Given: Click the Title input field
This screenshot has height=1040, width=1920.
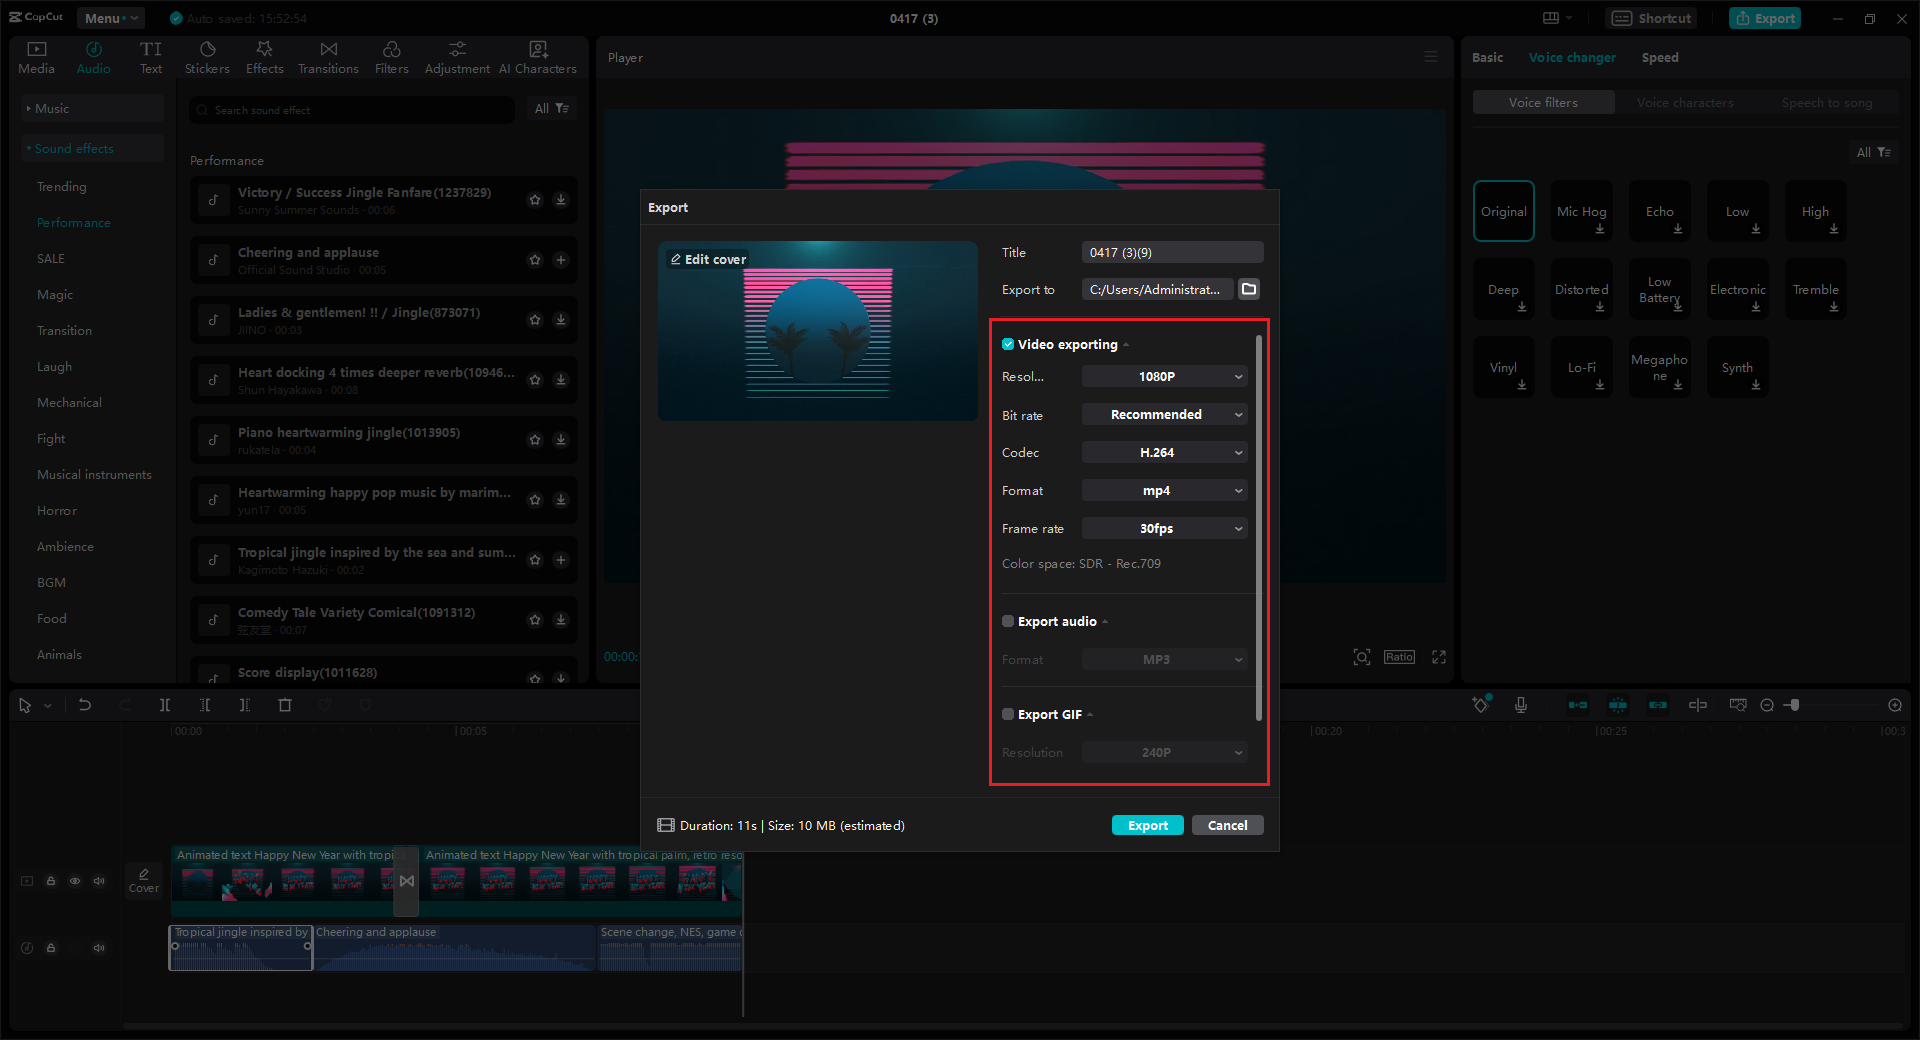Looking at the screenshot, I should pos(1173,252).
